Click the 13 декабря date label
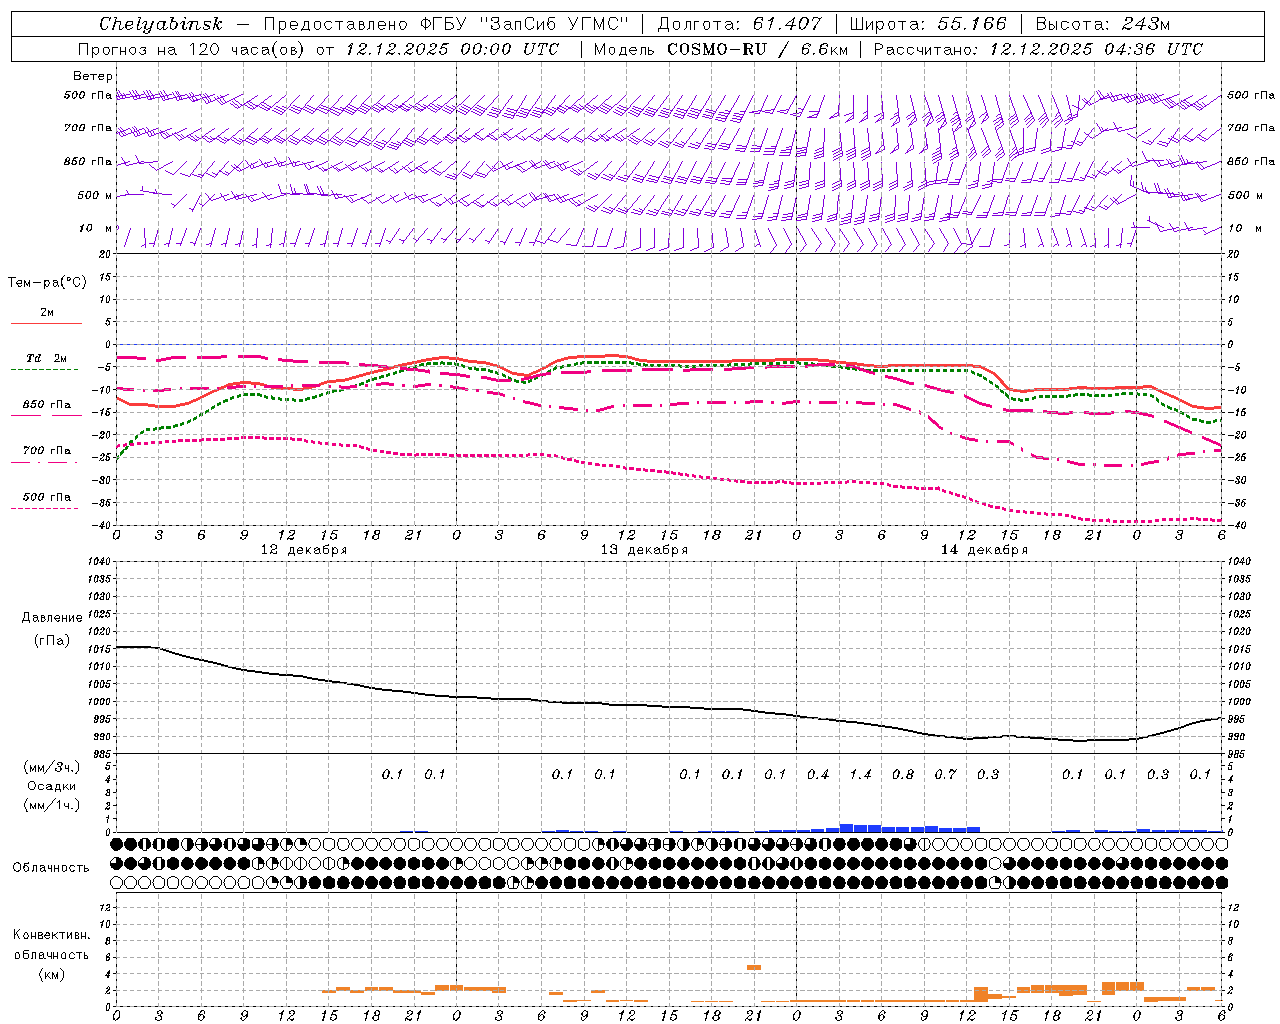The image size is (1280, 1024). pyautogui.click(x=644, y=550)
